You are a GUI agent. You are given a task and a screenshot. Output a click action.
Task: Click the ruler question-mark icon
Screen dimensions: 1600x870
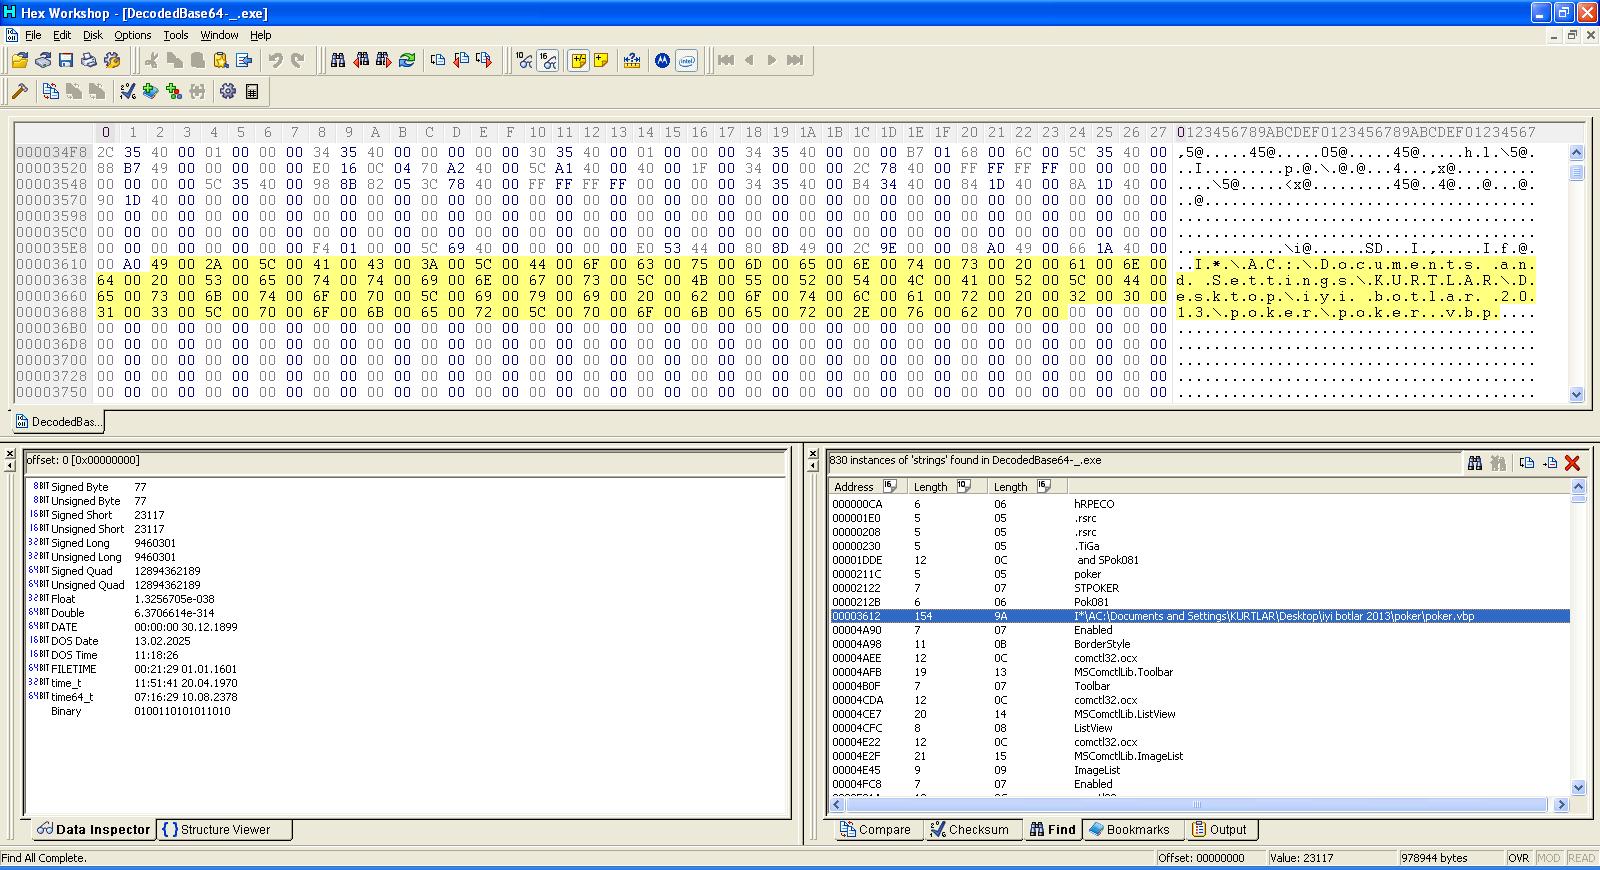click(632, 60)
